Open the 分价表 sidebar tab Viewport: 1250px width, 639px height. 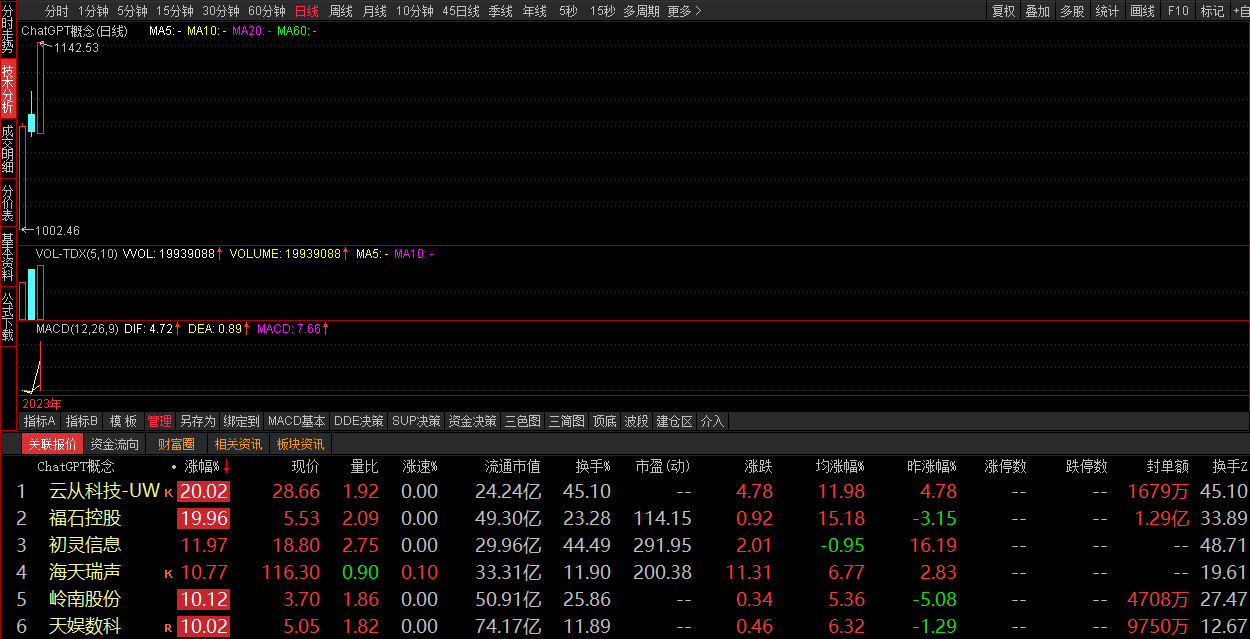point(8,203)
